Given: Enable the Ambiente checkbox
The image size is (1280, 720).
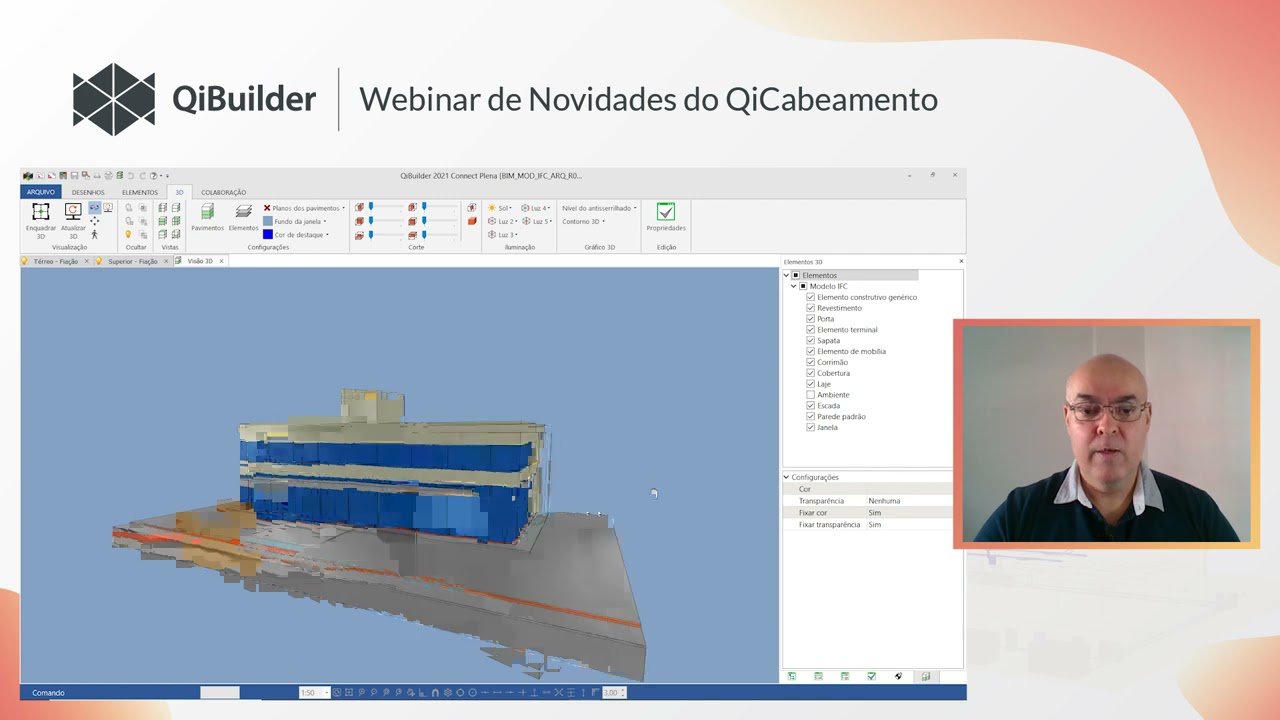Looking at the screenshot, I should point(811,395).
